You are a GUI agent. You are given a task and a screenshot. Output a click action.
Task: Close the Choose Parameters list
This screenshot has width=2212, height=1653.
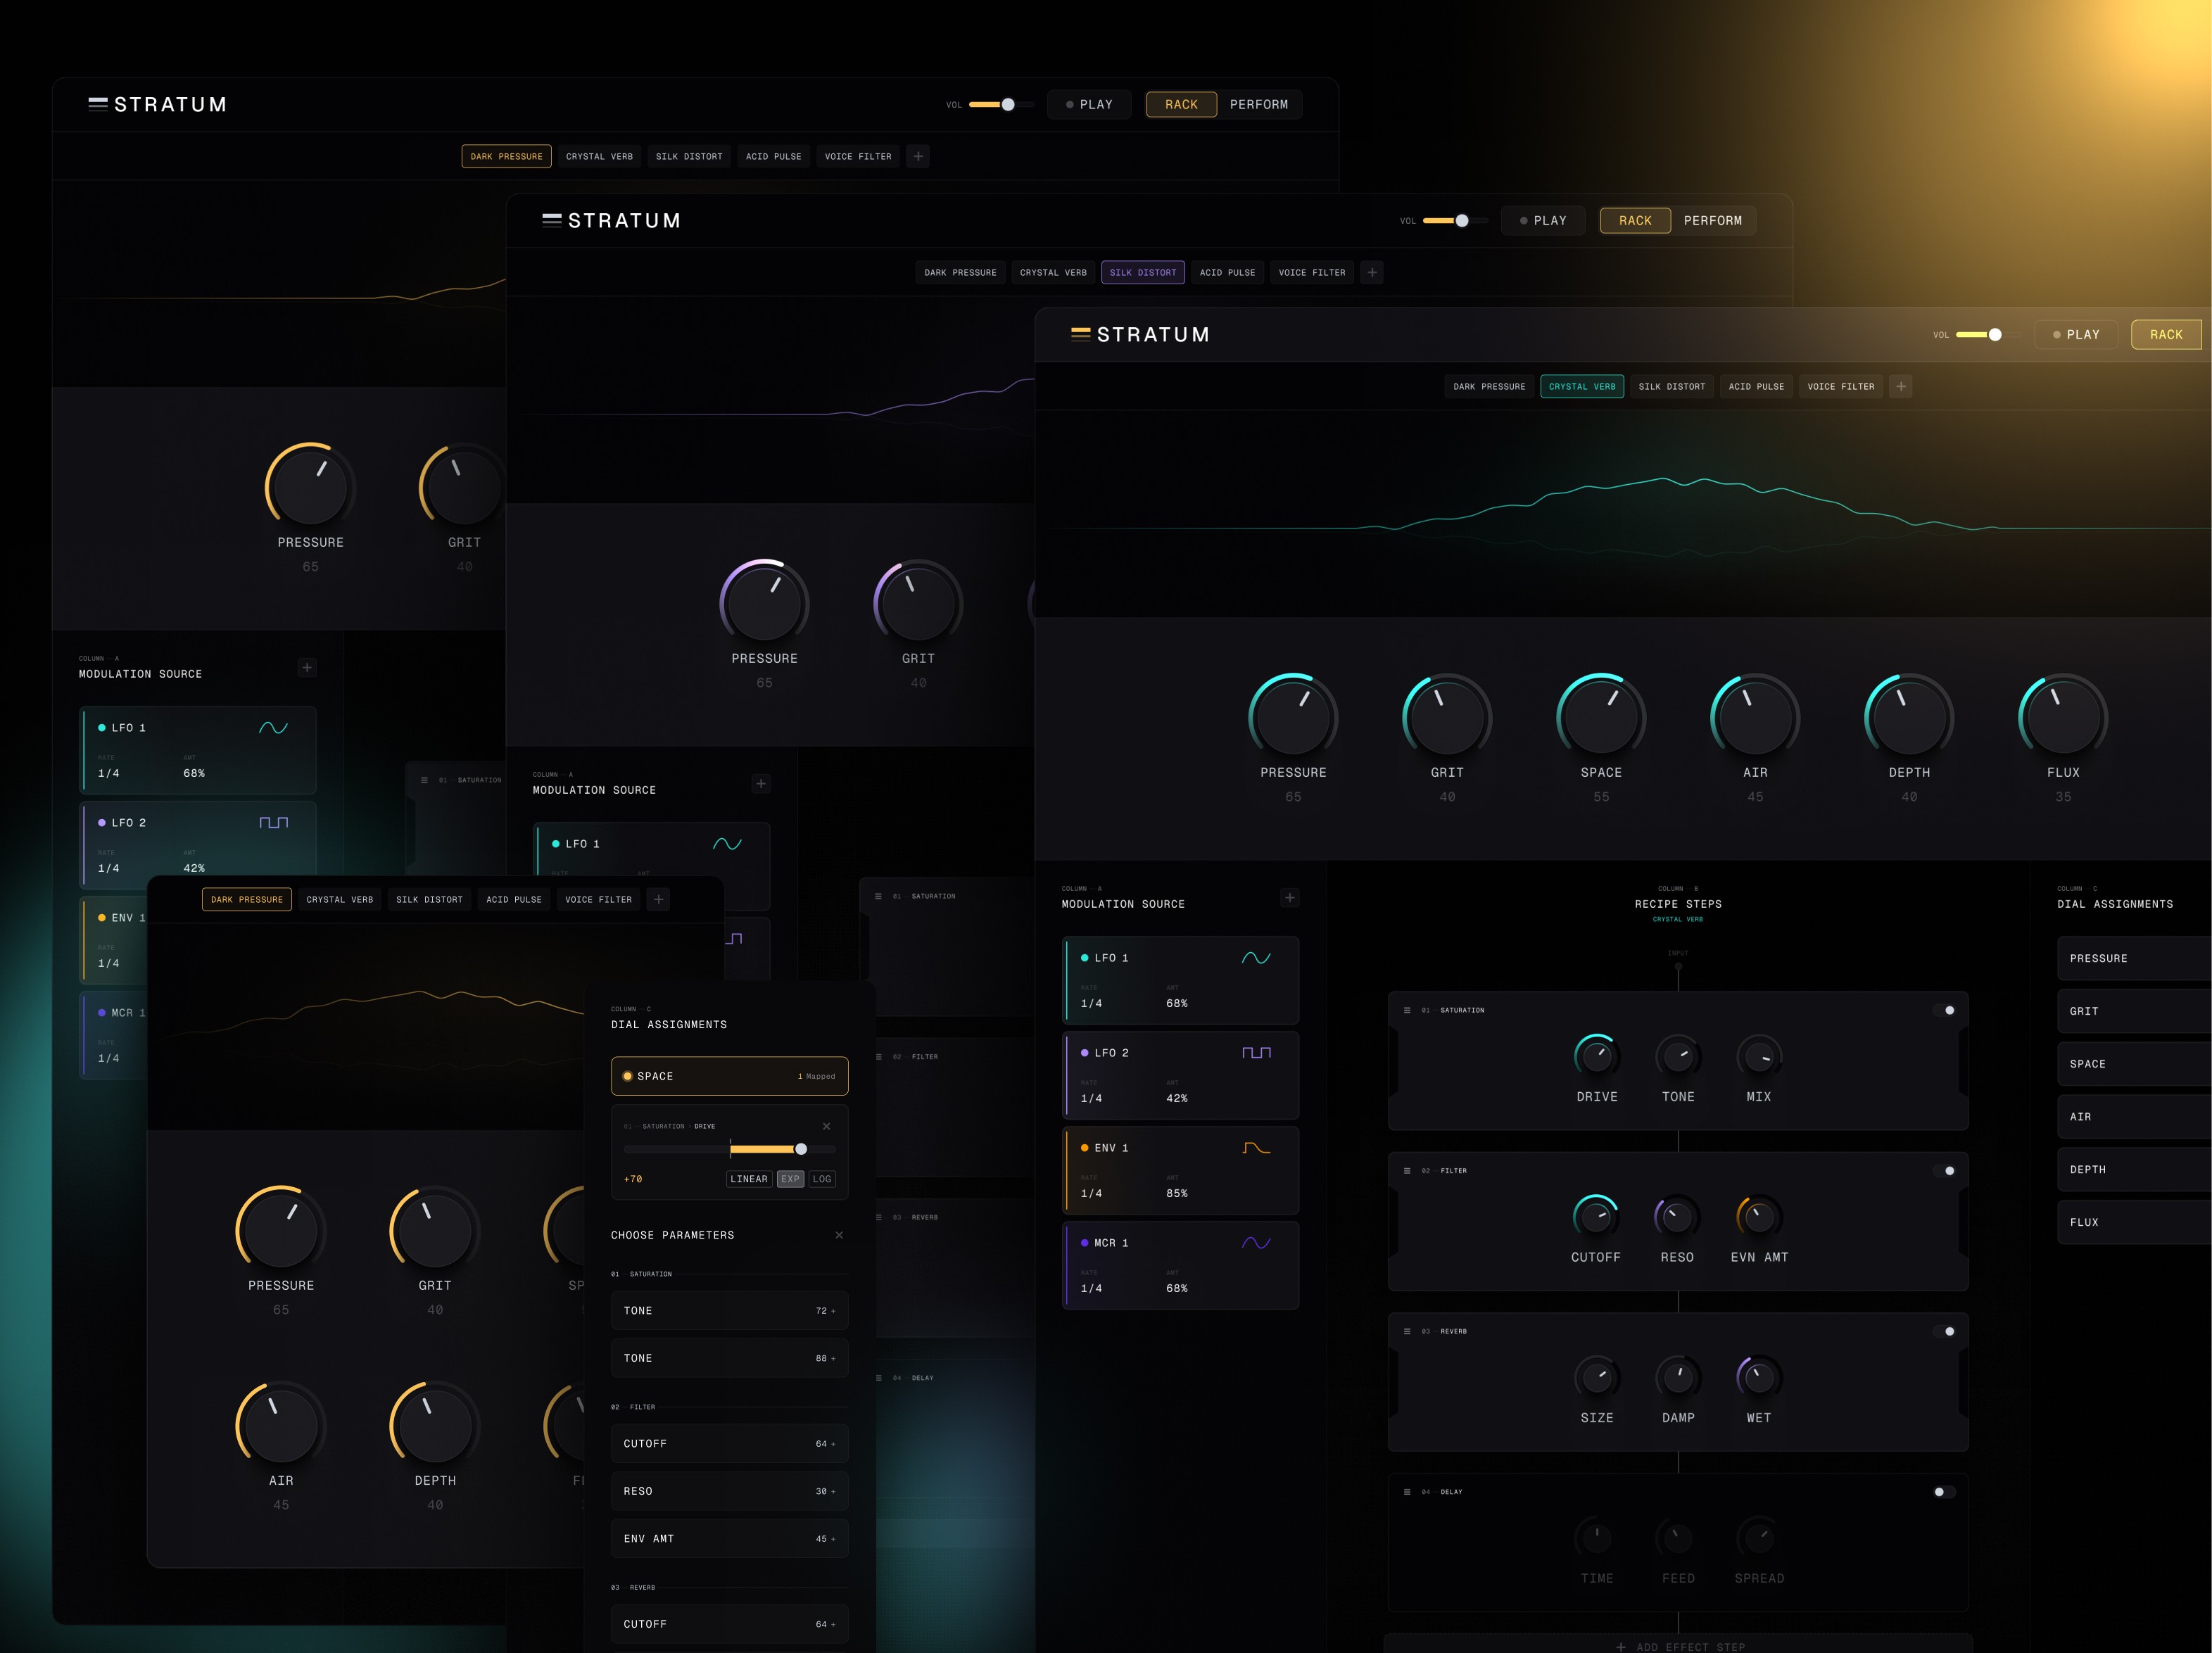tap(839, 1235)
